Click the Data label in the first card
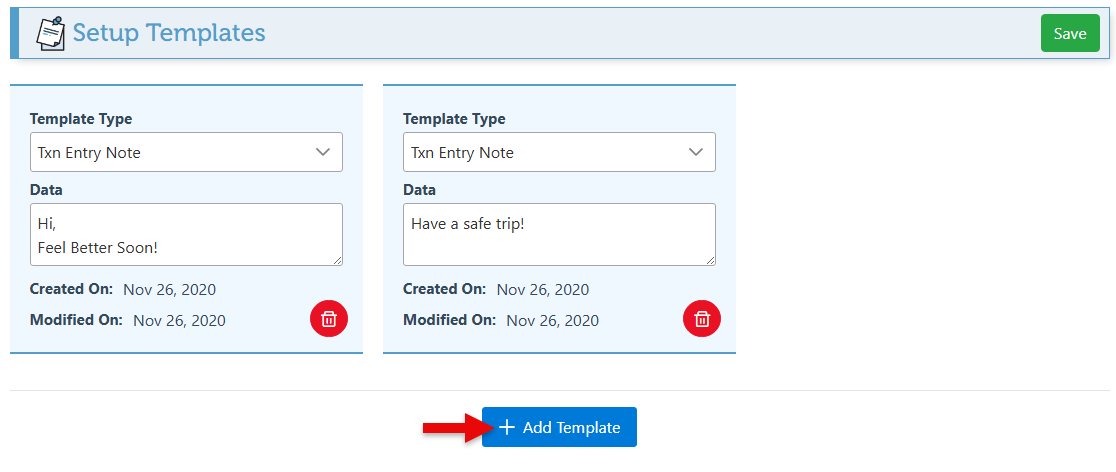This screenshot has height=472, width=1116. click(47, 189)
